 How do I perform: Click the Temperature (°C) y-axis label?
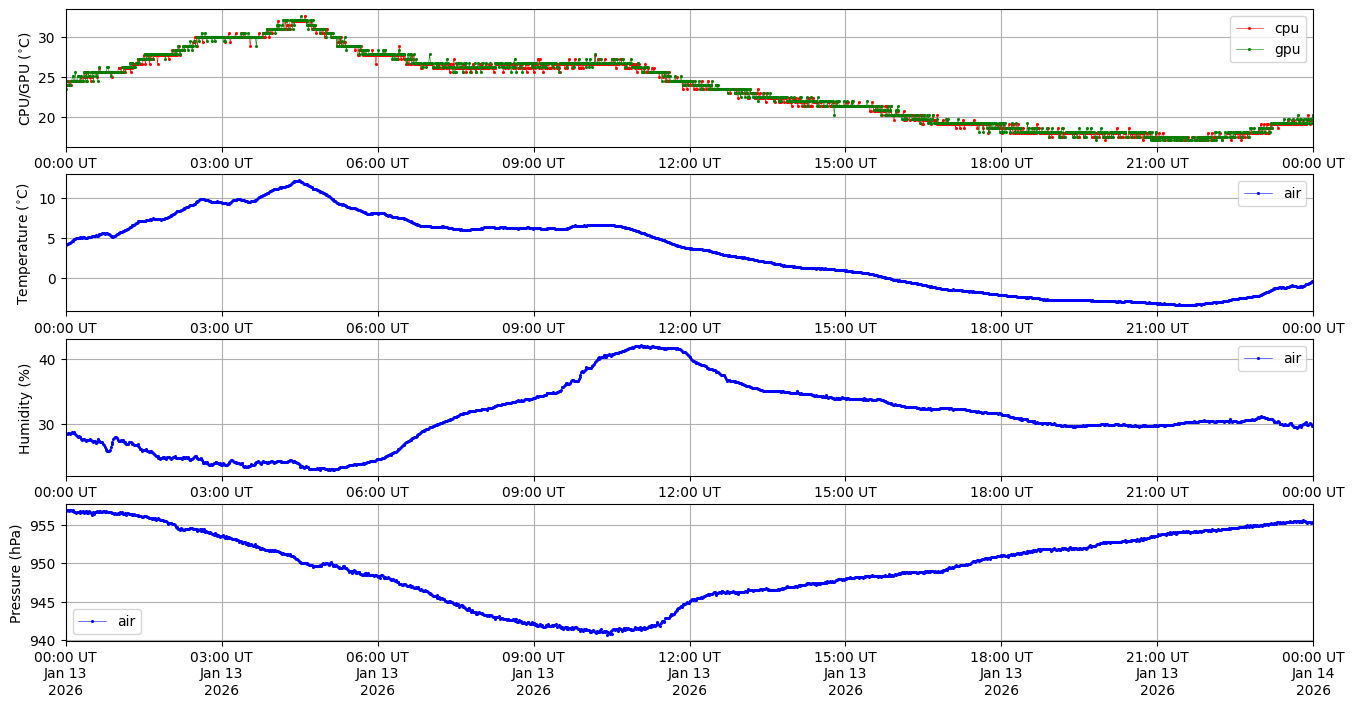(x=25, y=243)
